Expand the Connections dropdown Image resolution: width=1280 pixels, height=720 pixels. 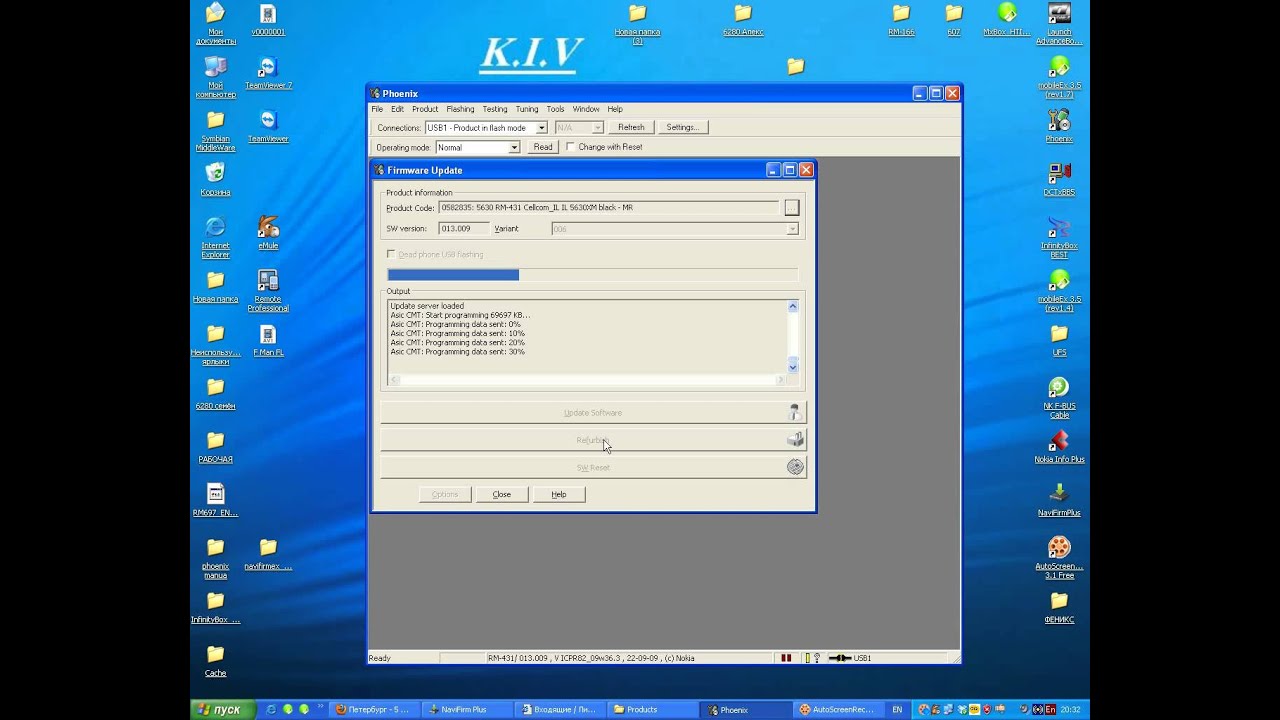click(541, 128)
